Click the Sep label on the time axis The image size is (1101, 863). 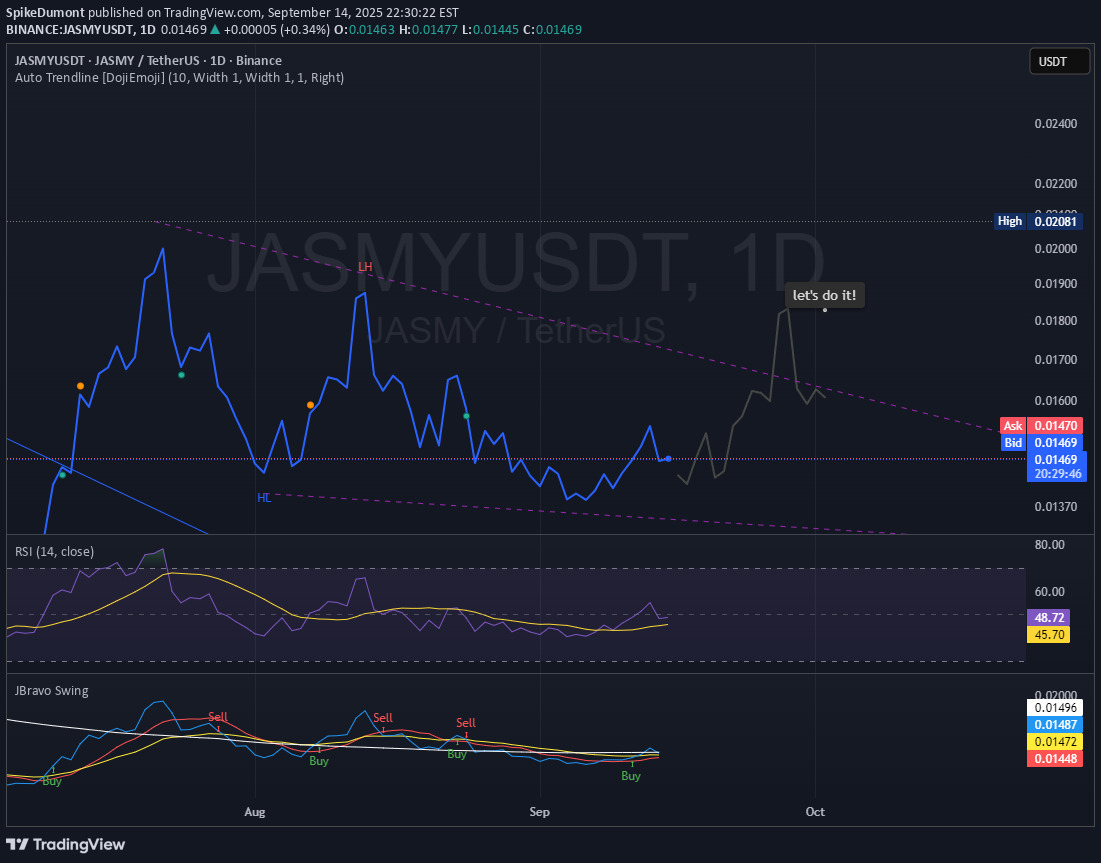pos(539,812)
